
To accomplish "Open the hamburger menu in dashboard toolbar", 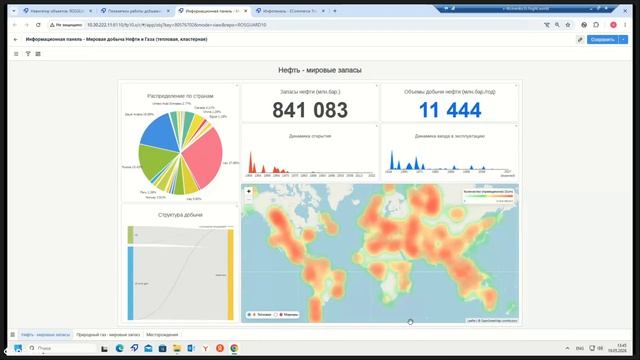I will coord(16,54).
